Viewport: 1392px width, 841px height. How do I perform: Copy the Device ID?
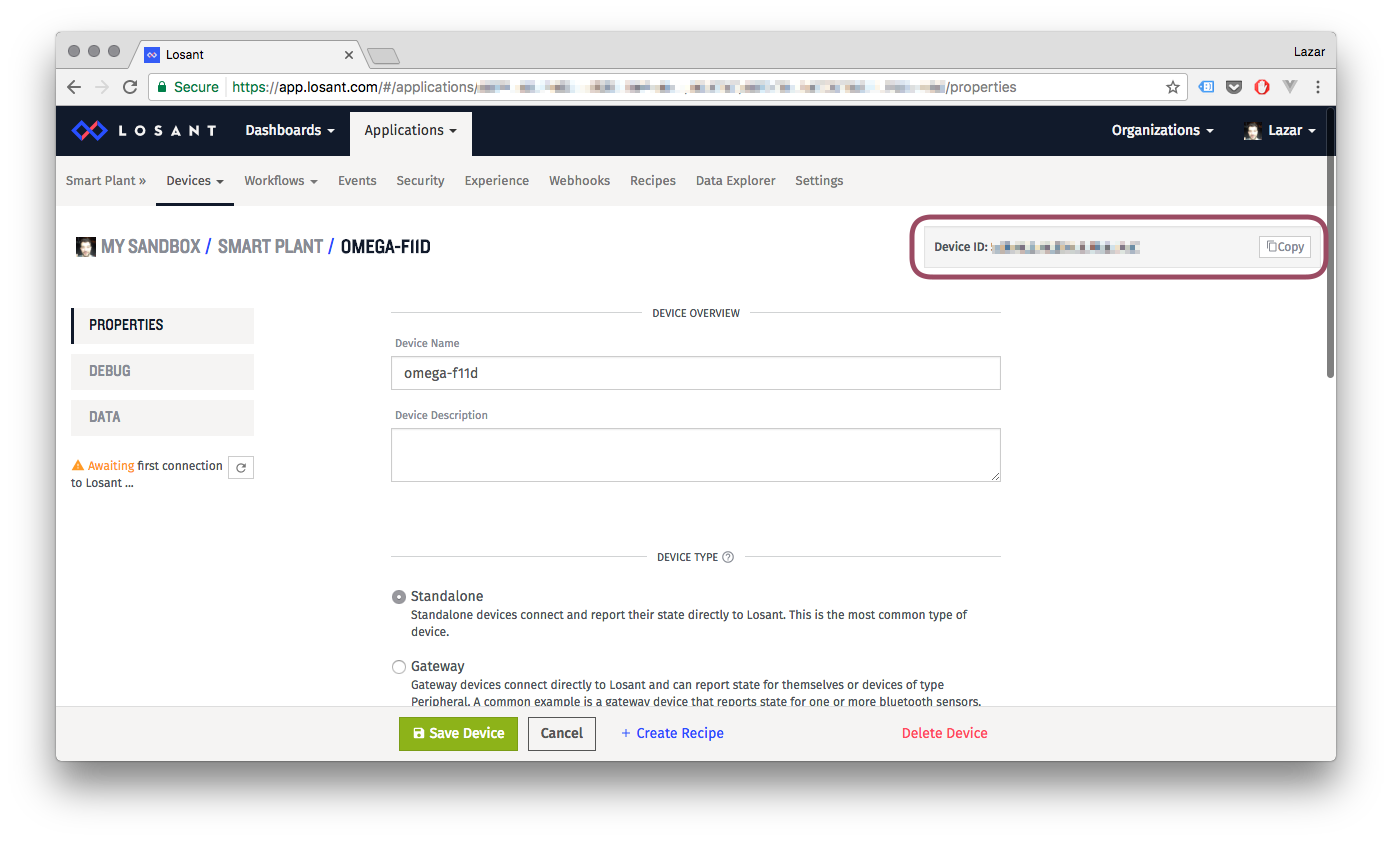coord(1285,247)
